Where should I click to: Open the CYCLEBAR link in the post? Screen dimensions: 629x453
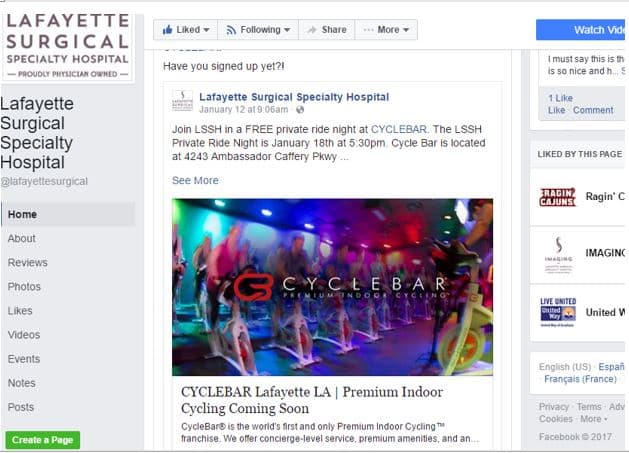coord(399,129)
